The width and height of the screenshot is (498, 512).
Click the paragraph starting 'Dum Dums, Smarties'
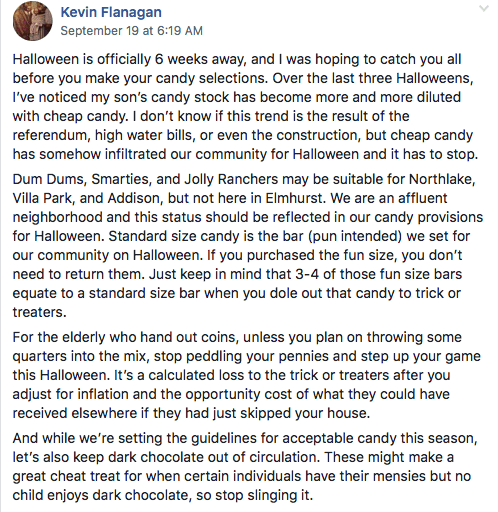[248, 246]
